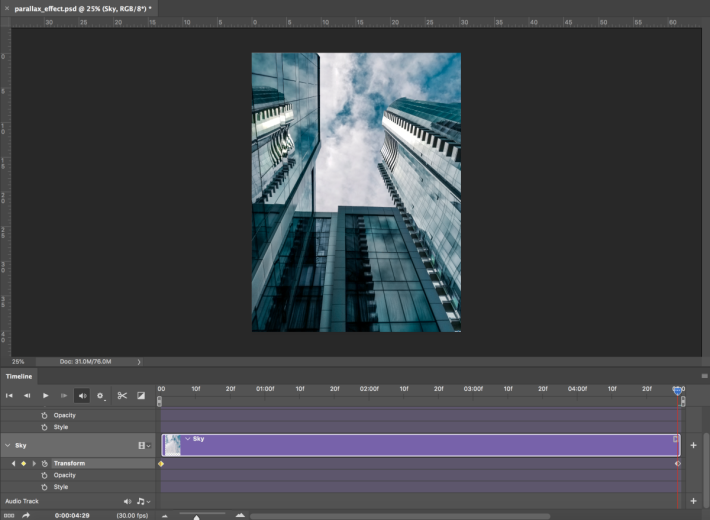Screen dimensions: 710x520
Task: Select the Transform property label
Action: [69, 463]
